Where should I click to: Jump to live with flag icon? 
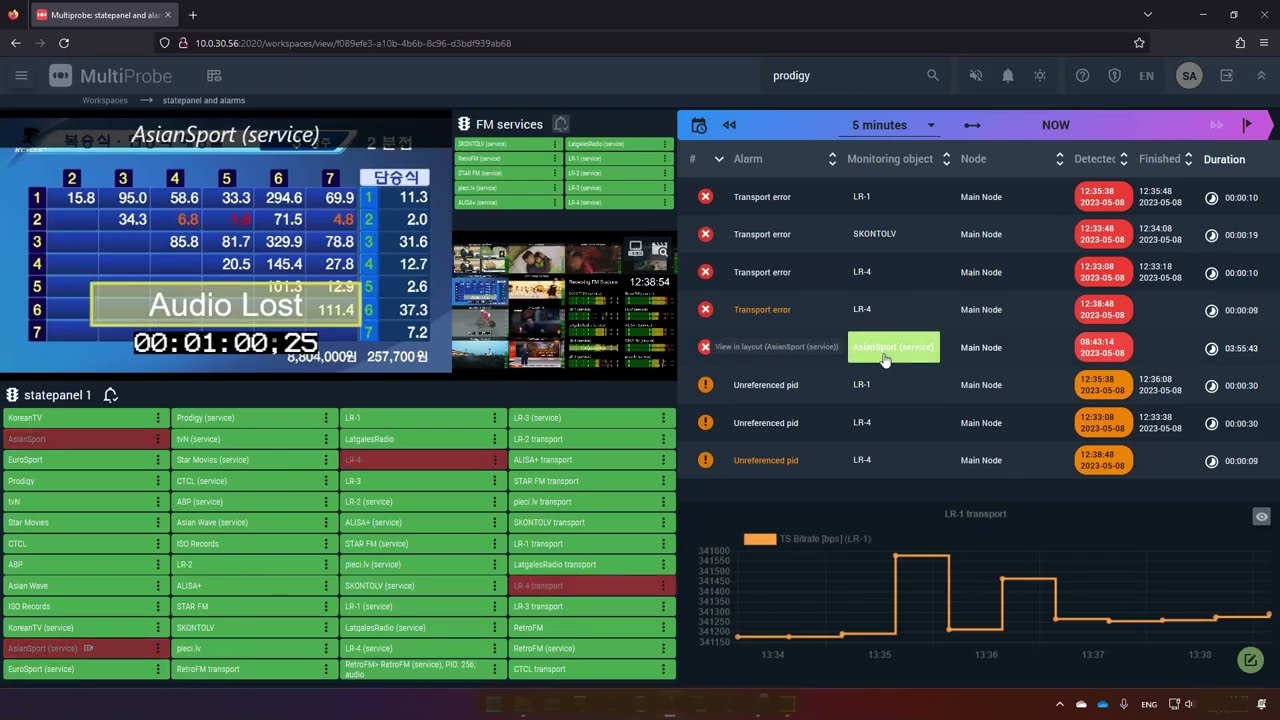click(x=1247, y=125)
